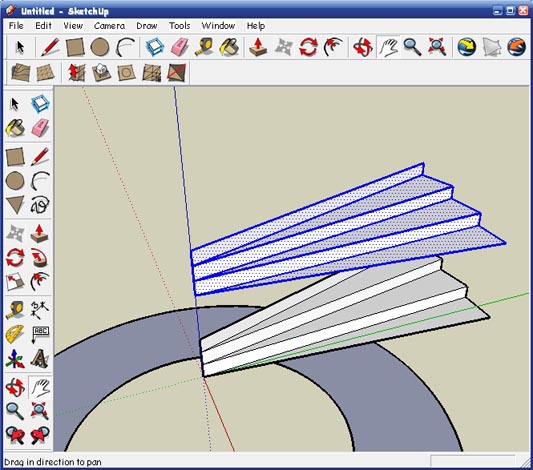Open the Draw menu

click(147, 26)
